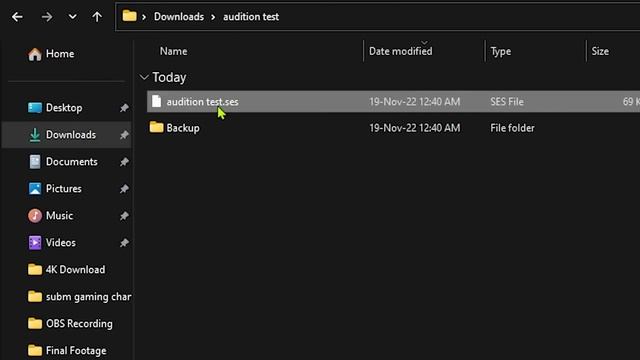640x360 pixels.
Task: Go back with the left arrow
Action: tap(17, 17)
